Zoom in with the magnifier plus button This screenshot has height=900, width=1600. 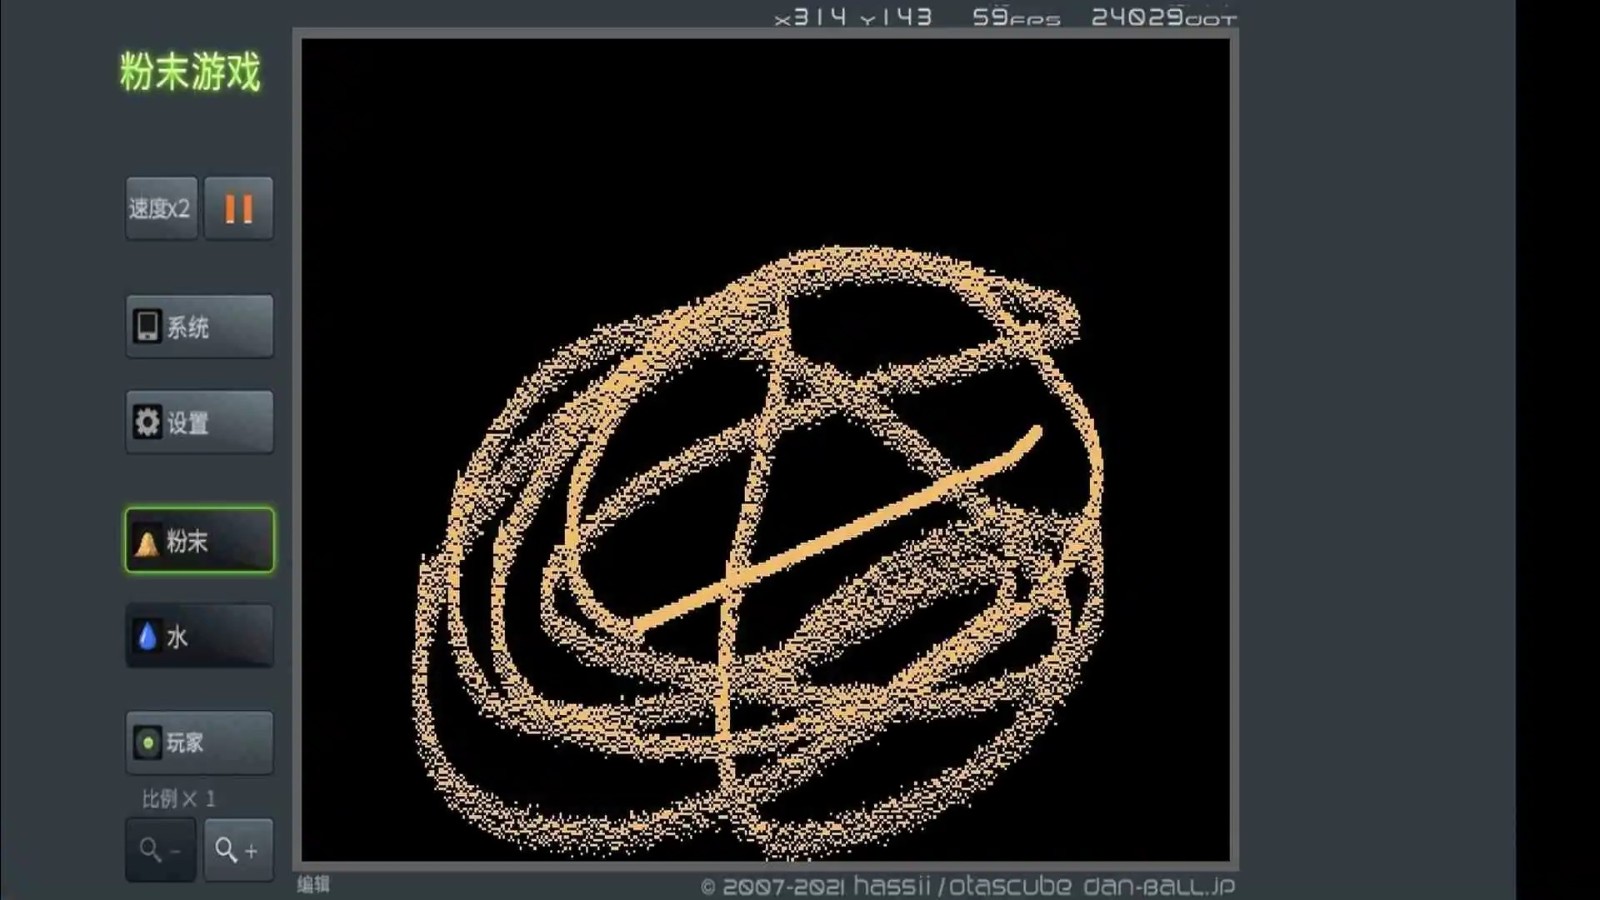pos(238,850)
